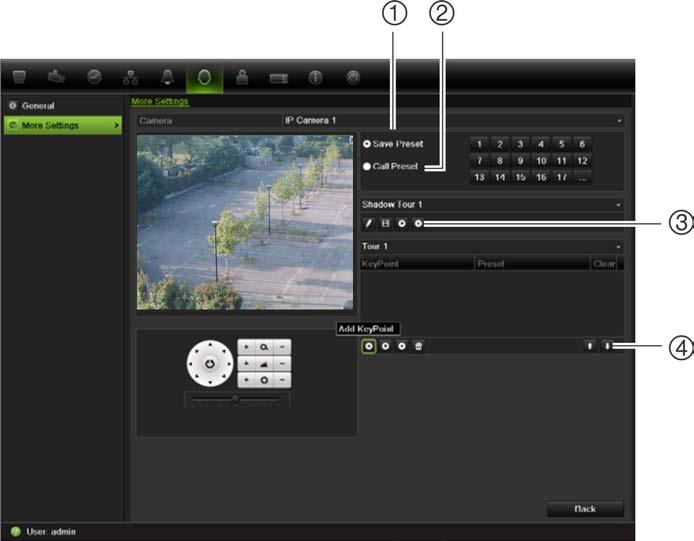The width and height of the screenshot is (694, 541).
Task: Expand the Camera dropdown arrow
Action: click(x=619, y=121)
